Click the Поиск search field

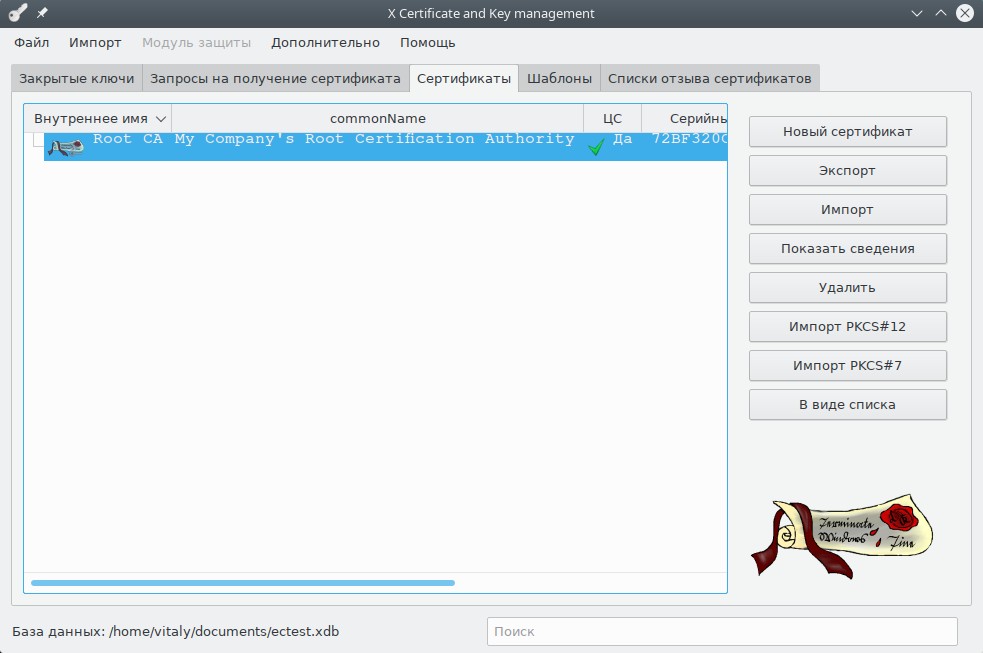[x=721, y=632]
